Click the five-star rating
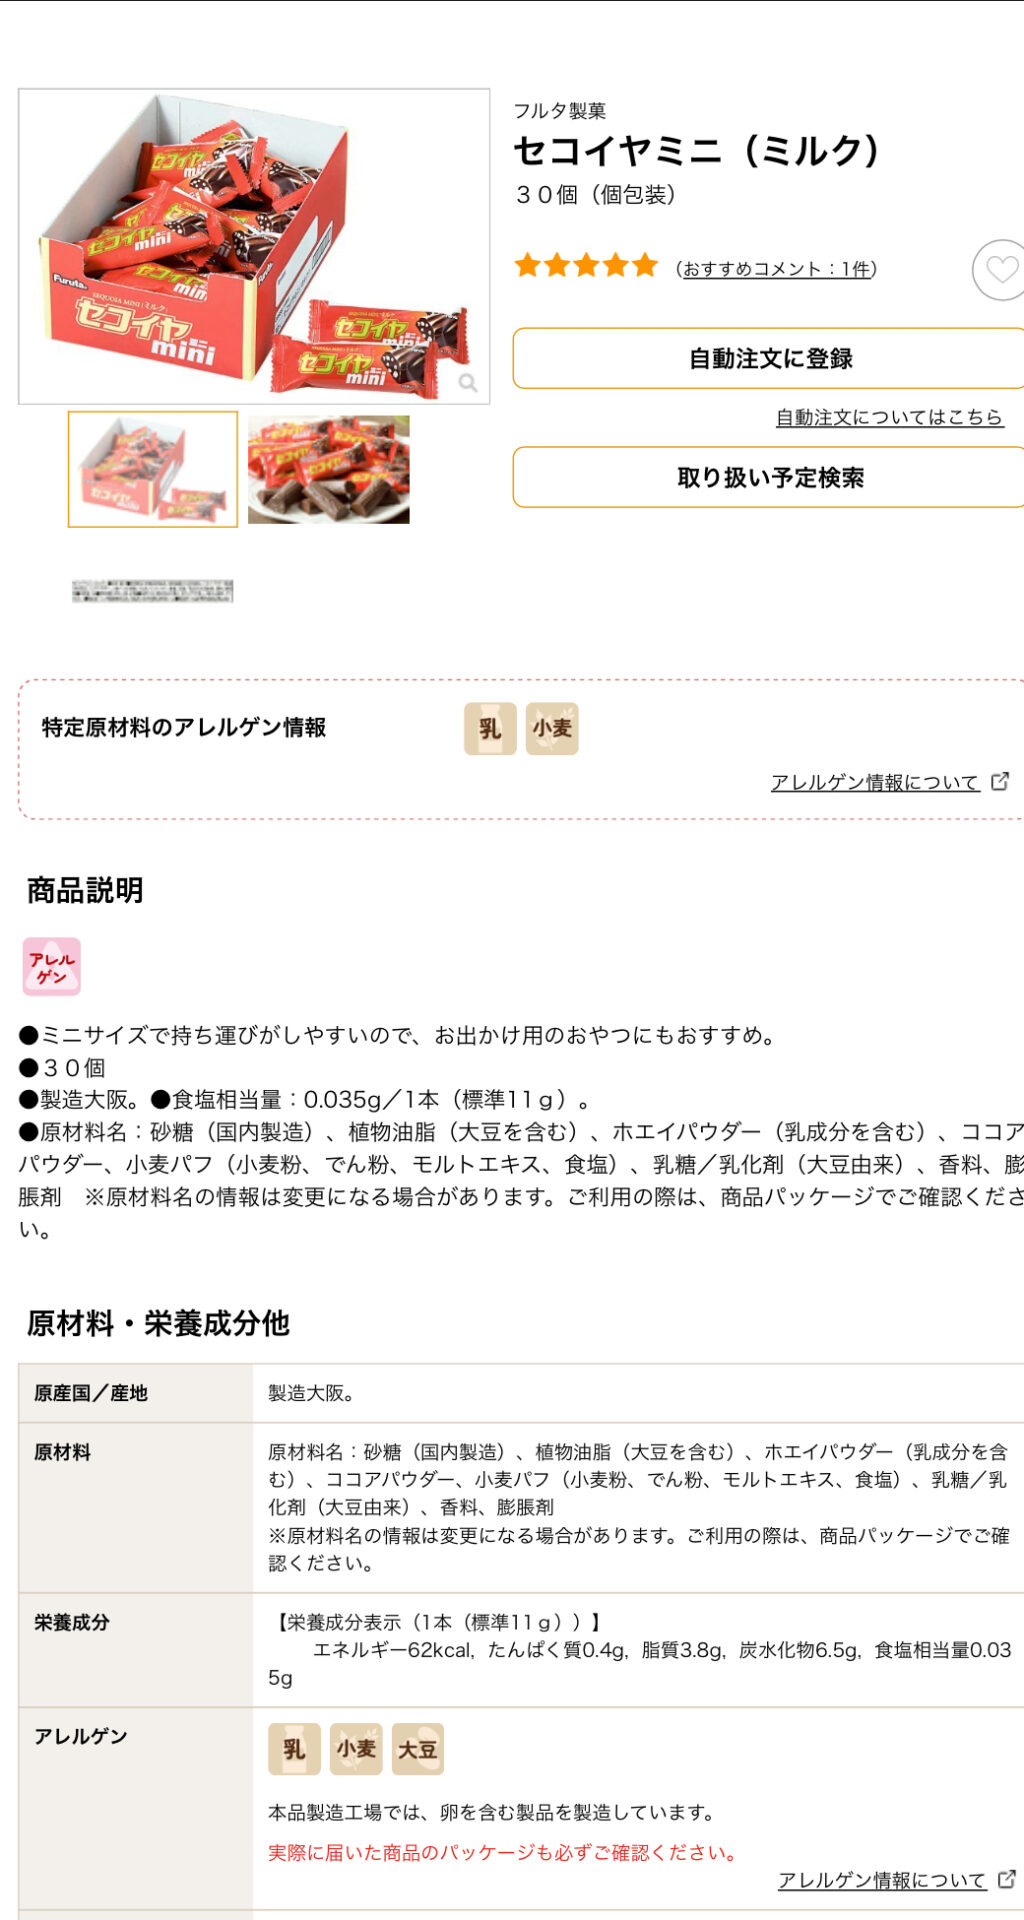This screenshot has height=1920, width=1024. coord(586,266)
